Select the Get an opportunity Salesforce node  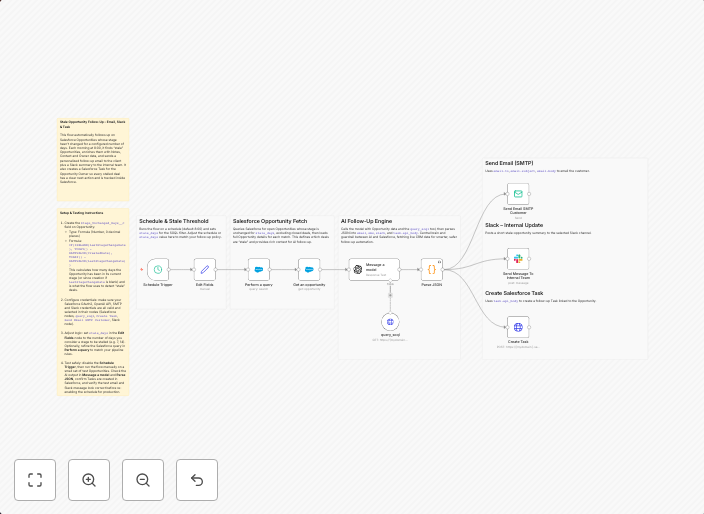click(309, 269)
